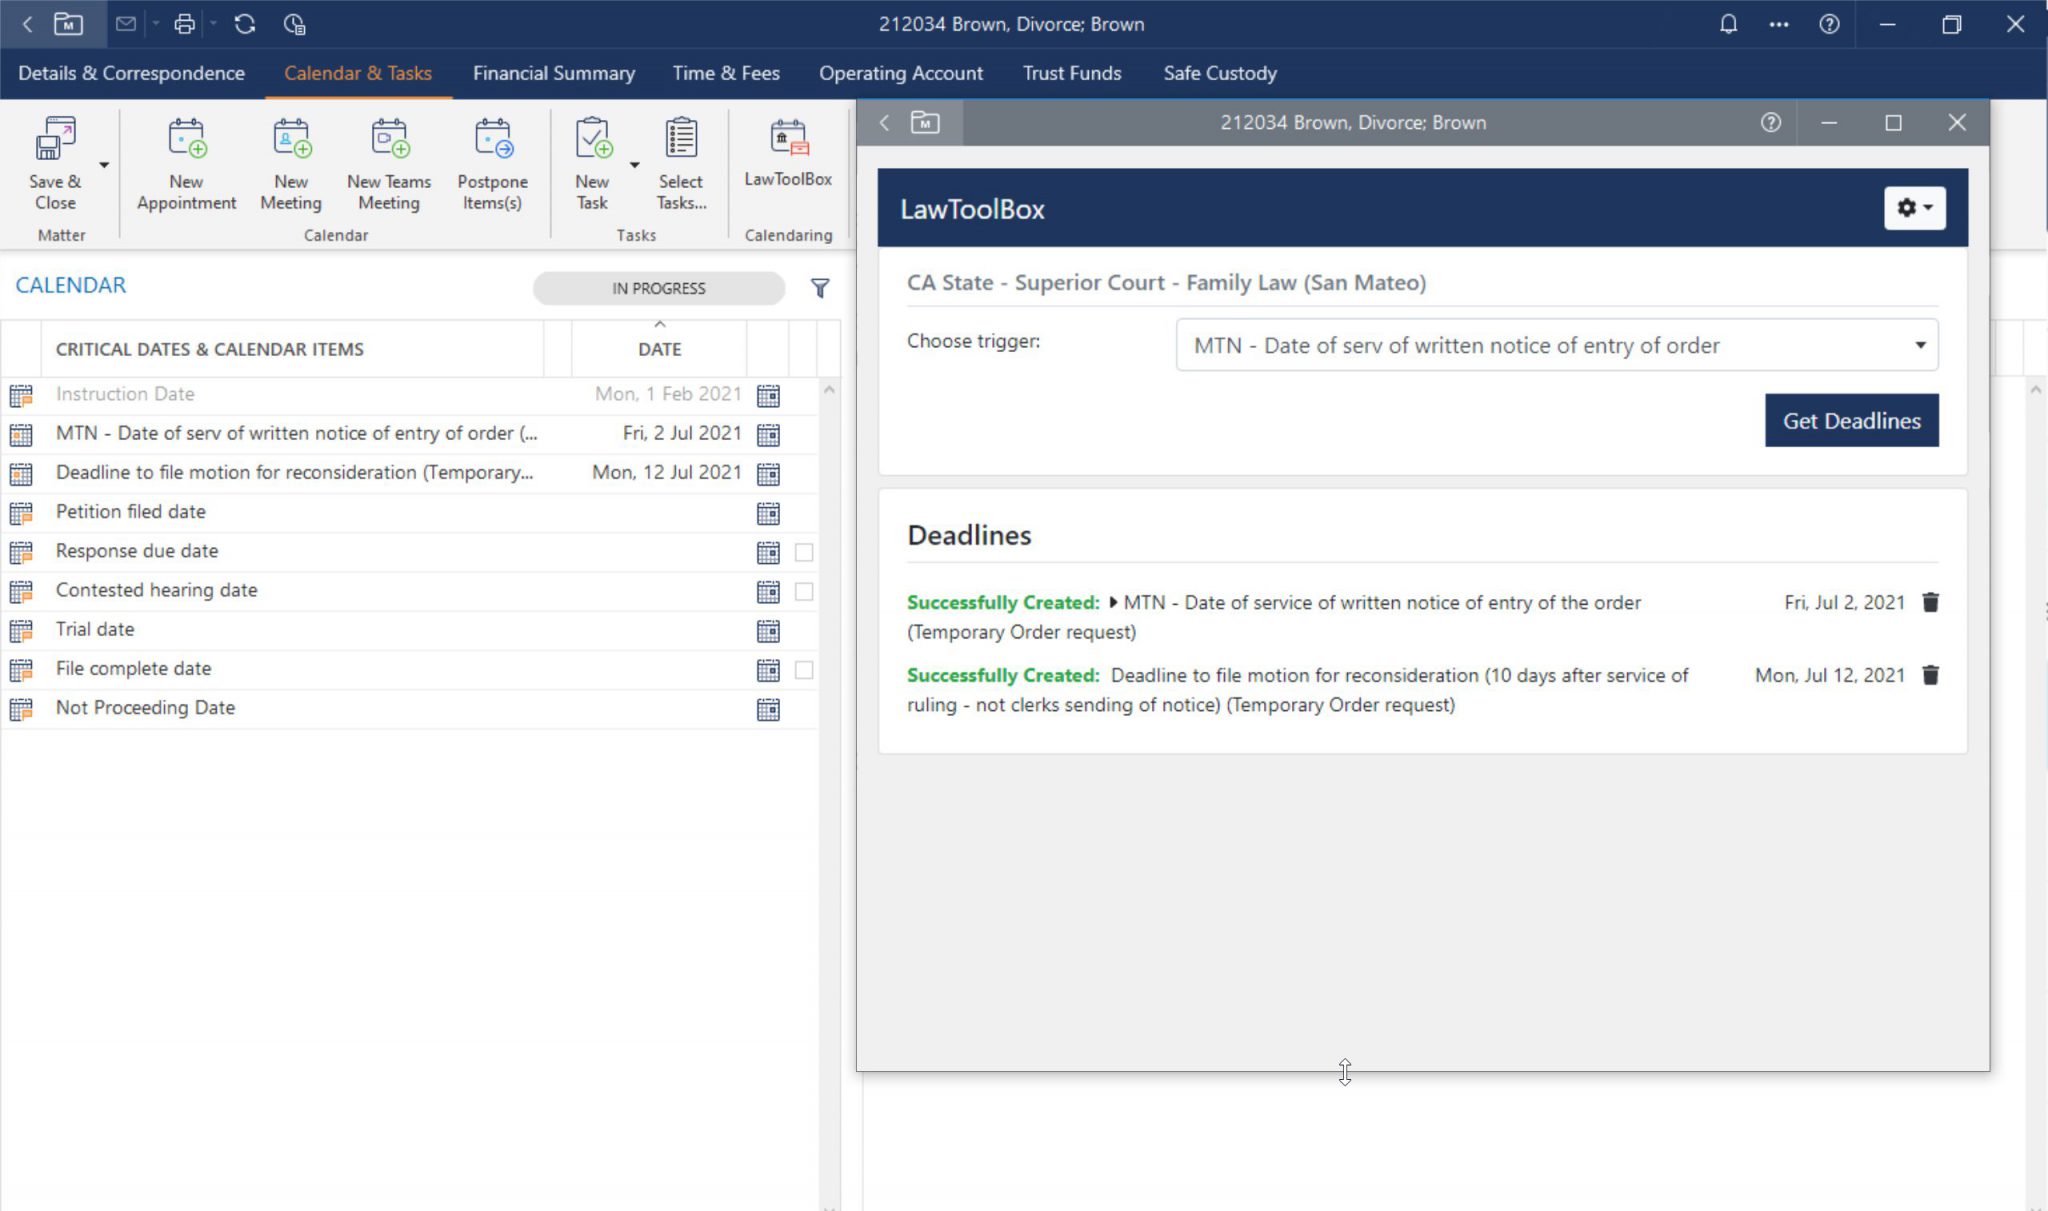Expand the MTN deadline details arrow
Viewport: 2048px width, 1211px height.
tap(1113, 602)
